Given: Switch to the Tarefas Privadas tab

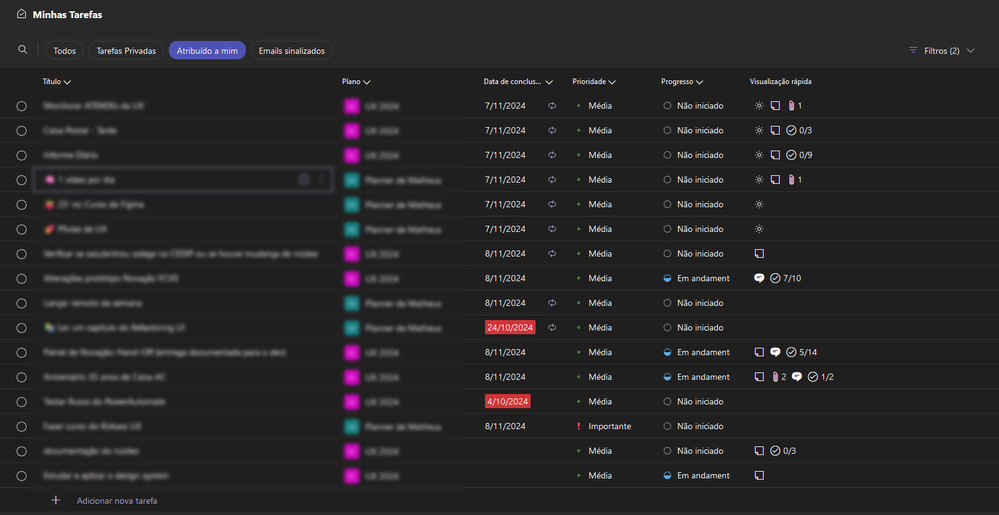Looking at the screenshot, I should [126, 50].
